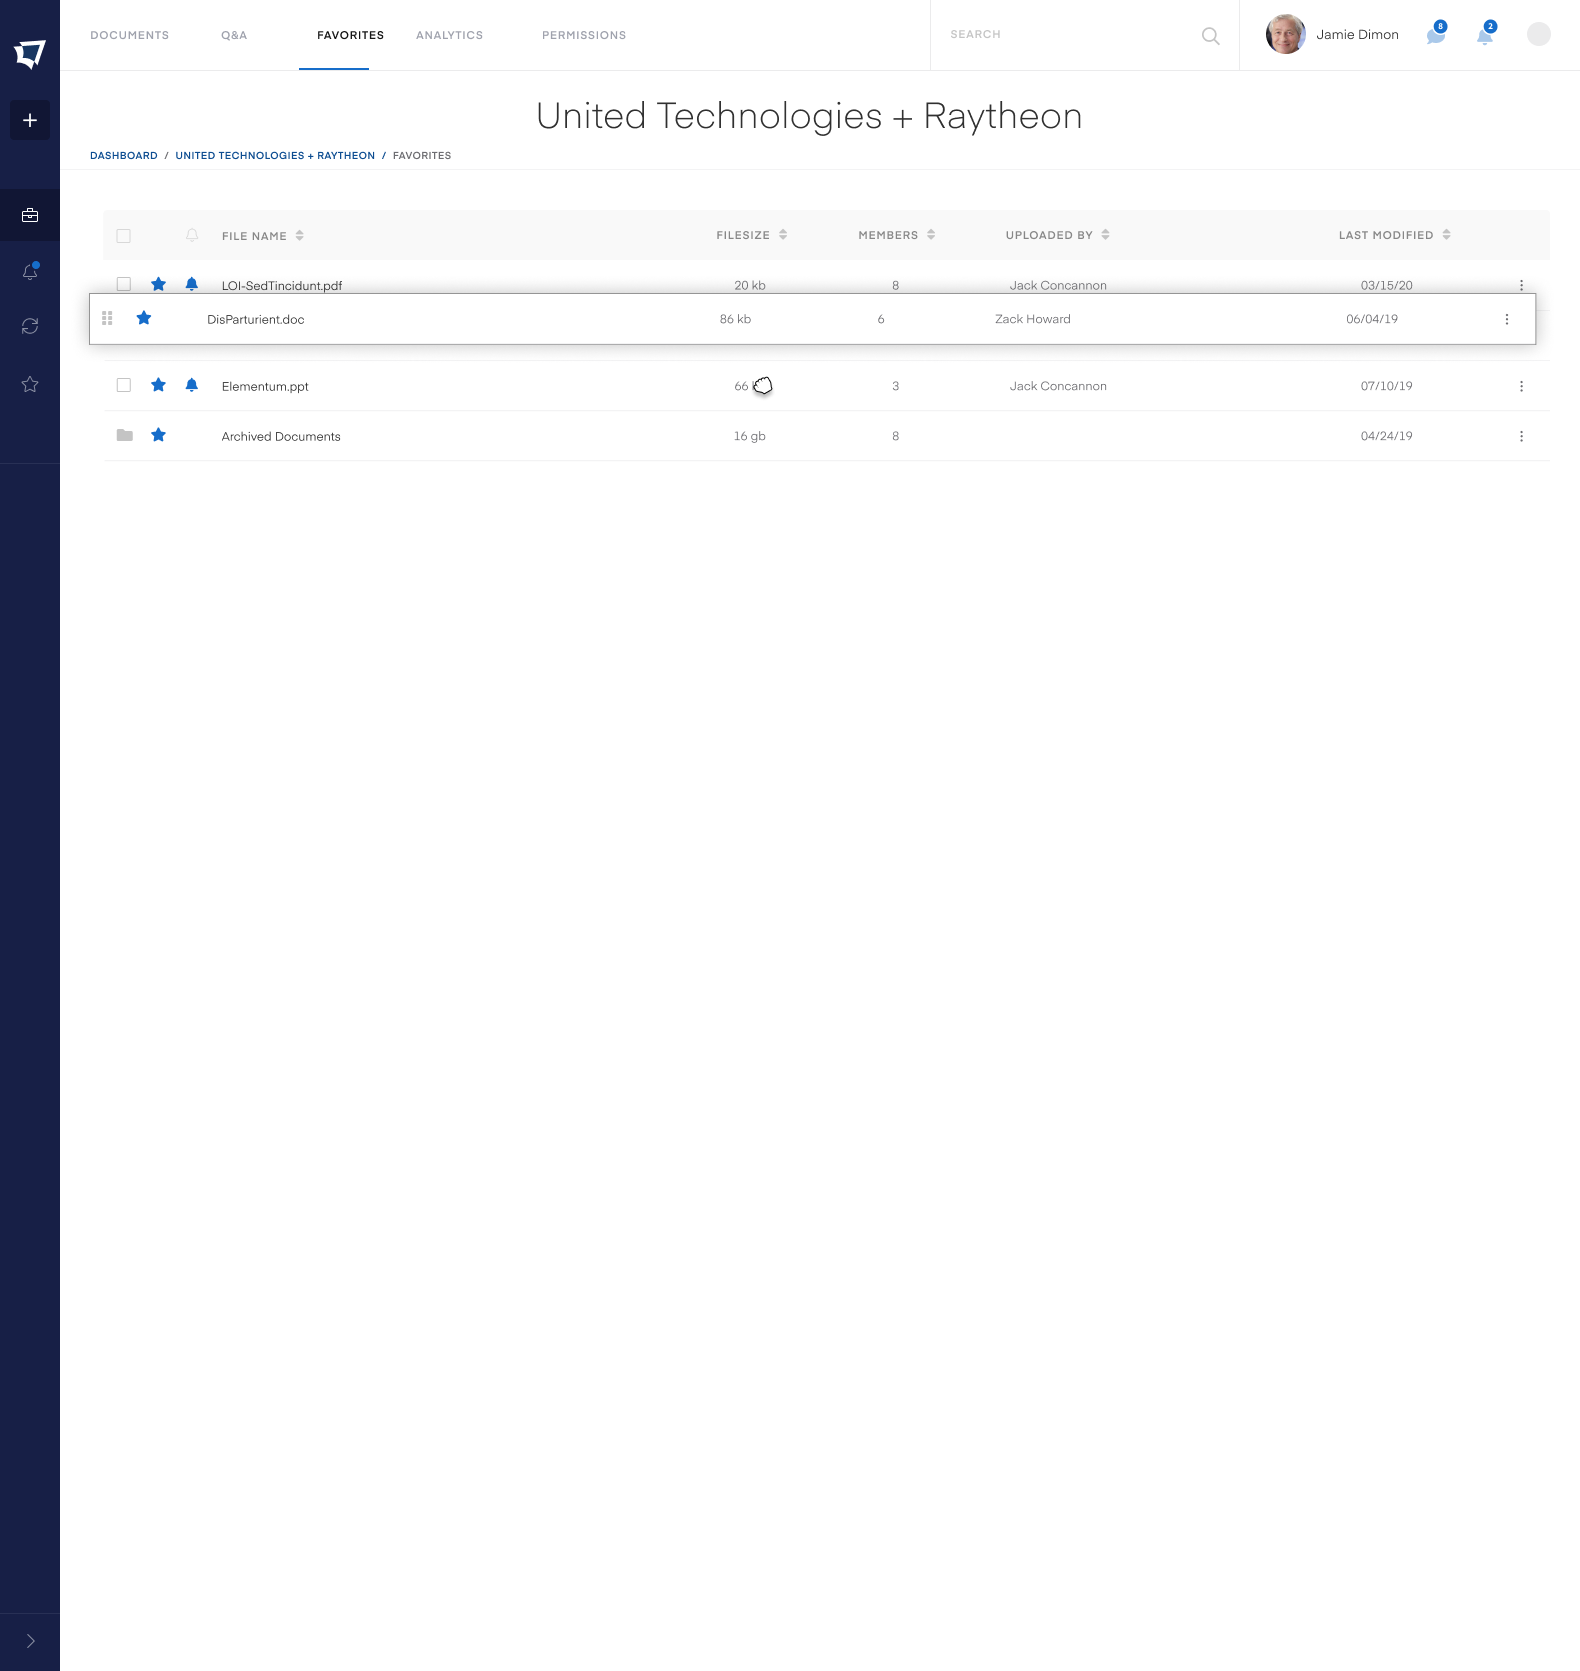
Task: Click header bell column icon
Action: point(192,235)
